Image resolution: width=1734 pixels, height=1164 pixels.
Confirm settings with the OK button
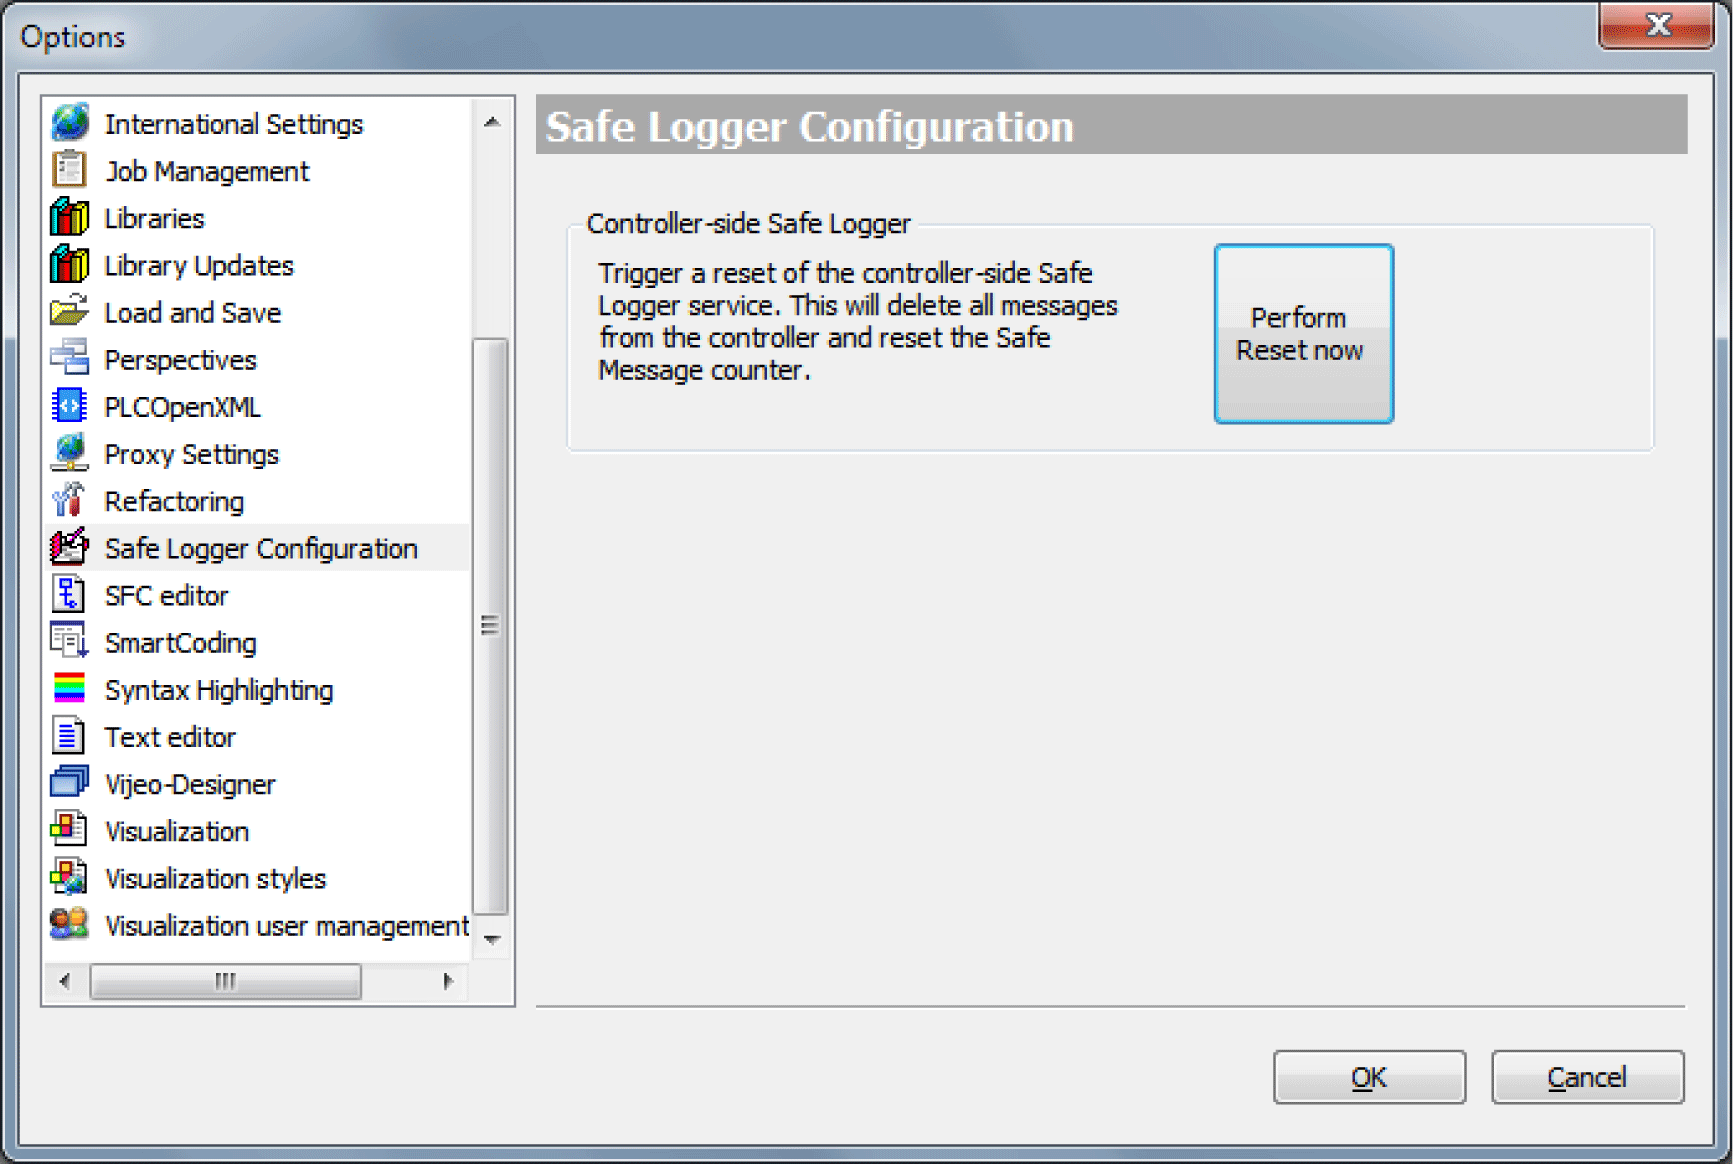[x=1368, y=1077]
